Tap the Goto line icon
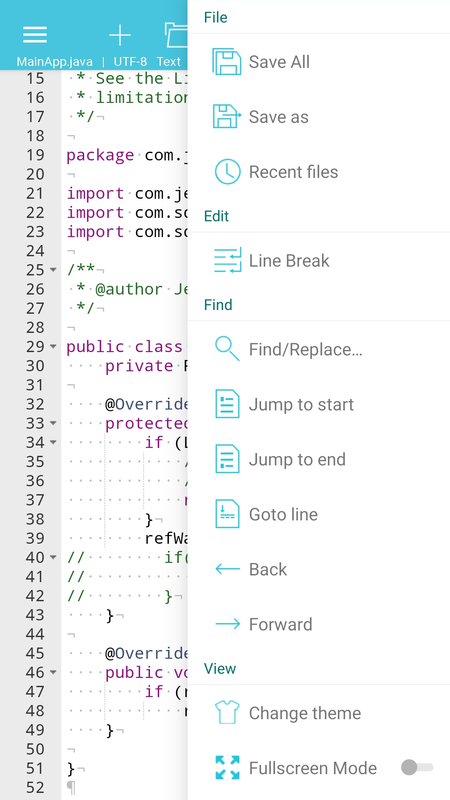This screenshot has height=800, width=450. pos(227,514)
